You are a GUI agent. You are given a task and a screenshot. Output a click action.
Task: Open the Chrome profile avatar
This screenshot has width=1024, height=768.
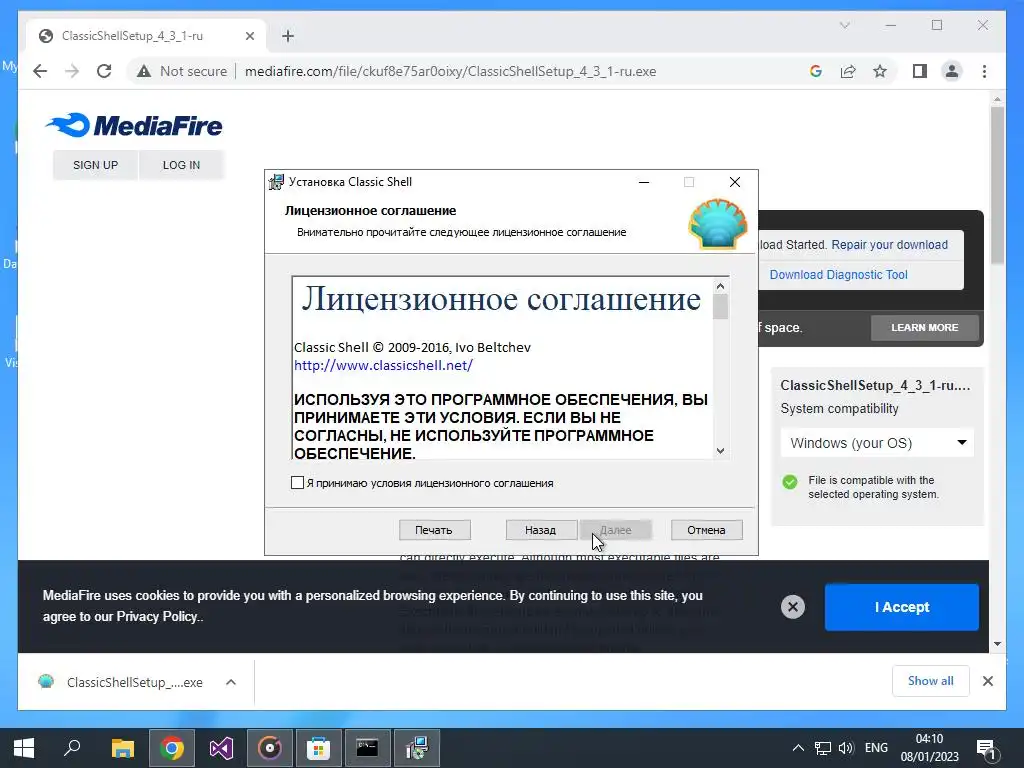(x=952, y=71)
